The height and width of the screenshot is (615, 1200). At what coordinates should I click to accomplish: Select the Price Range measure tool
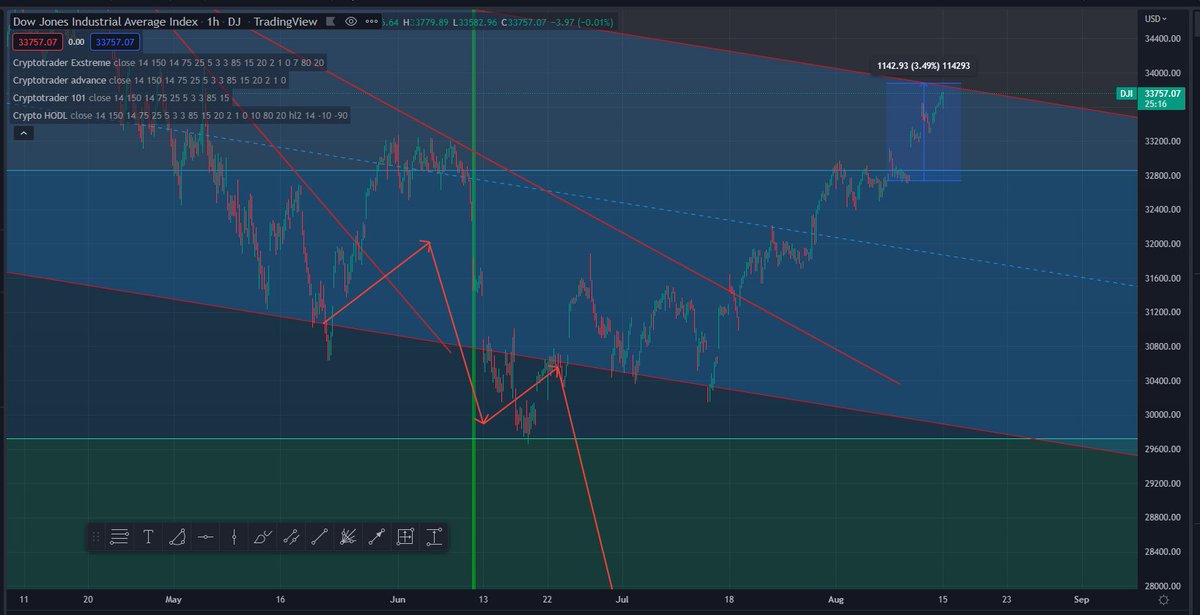point(434,537)
